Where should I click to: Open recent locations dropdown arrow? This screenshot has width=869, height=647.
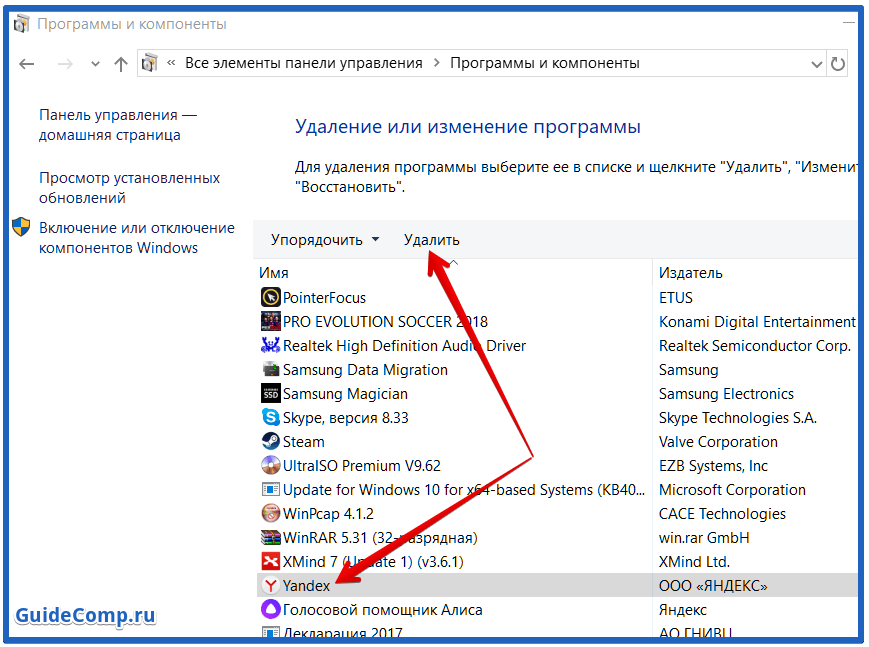coord(95,64)
